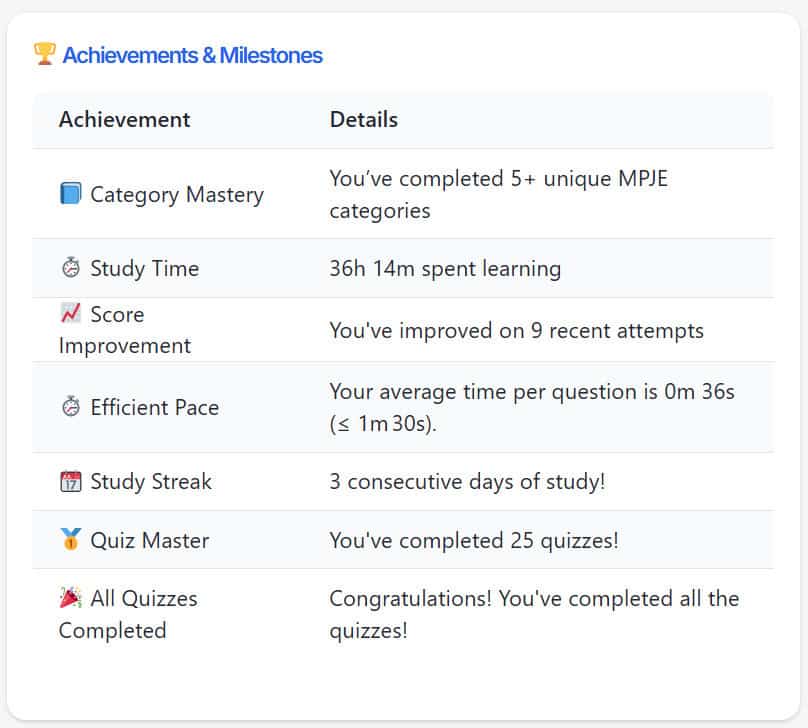Select the Study Time row label
This screenshot has height=728, width=808.
click(144, 268)
